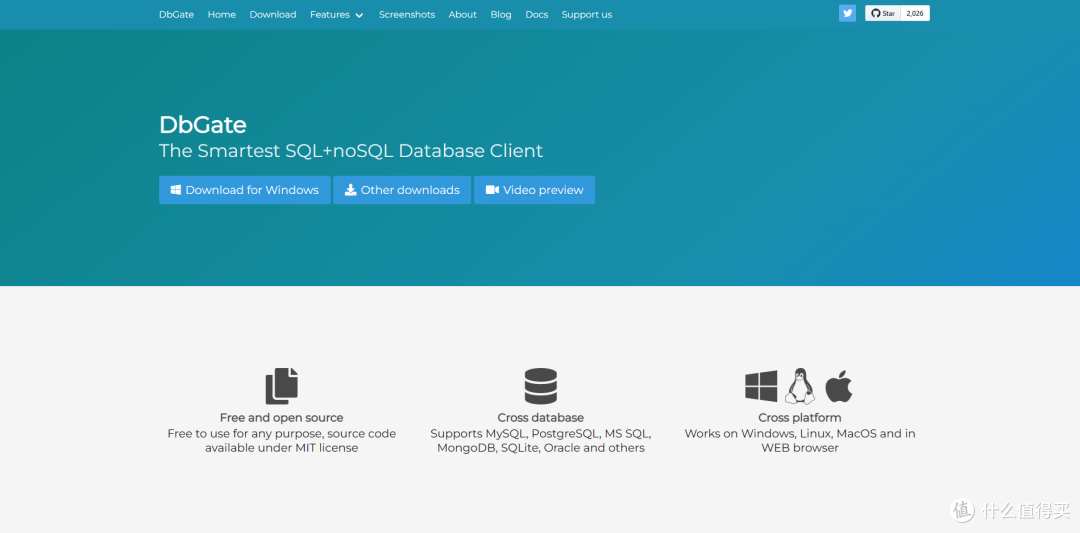This screenshot has height=533, width=1080.
Task: Click the Linux penguin platform icon
Action: (x=799, y=385)
